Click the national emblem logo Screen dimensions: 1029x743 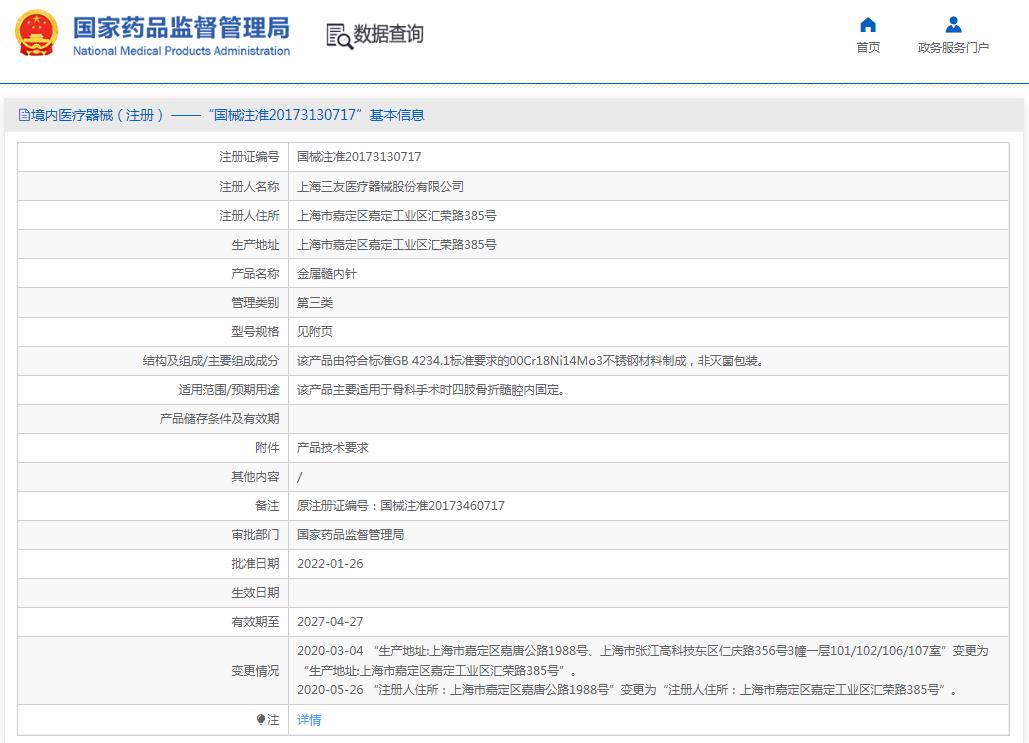(36, 34)
